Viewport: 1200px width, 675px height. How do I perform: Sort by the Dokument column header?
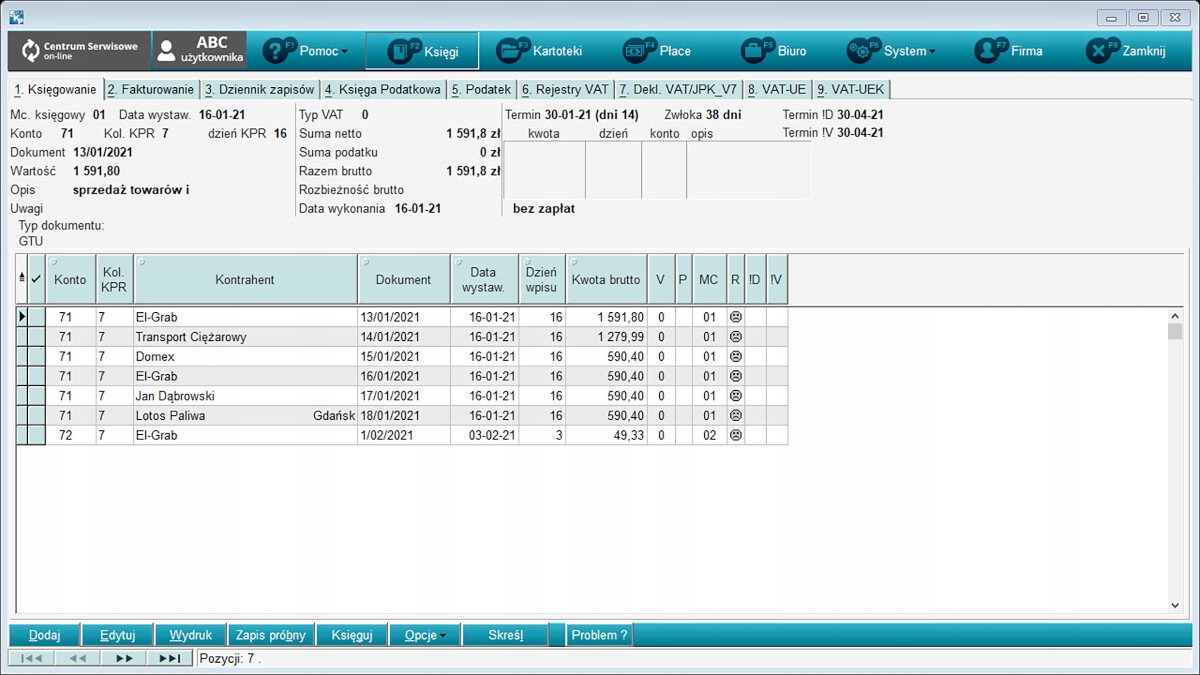click(404, 280)
